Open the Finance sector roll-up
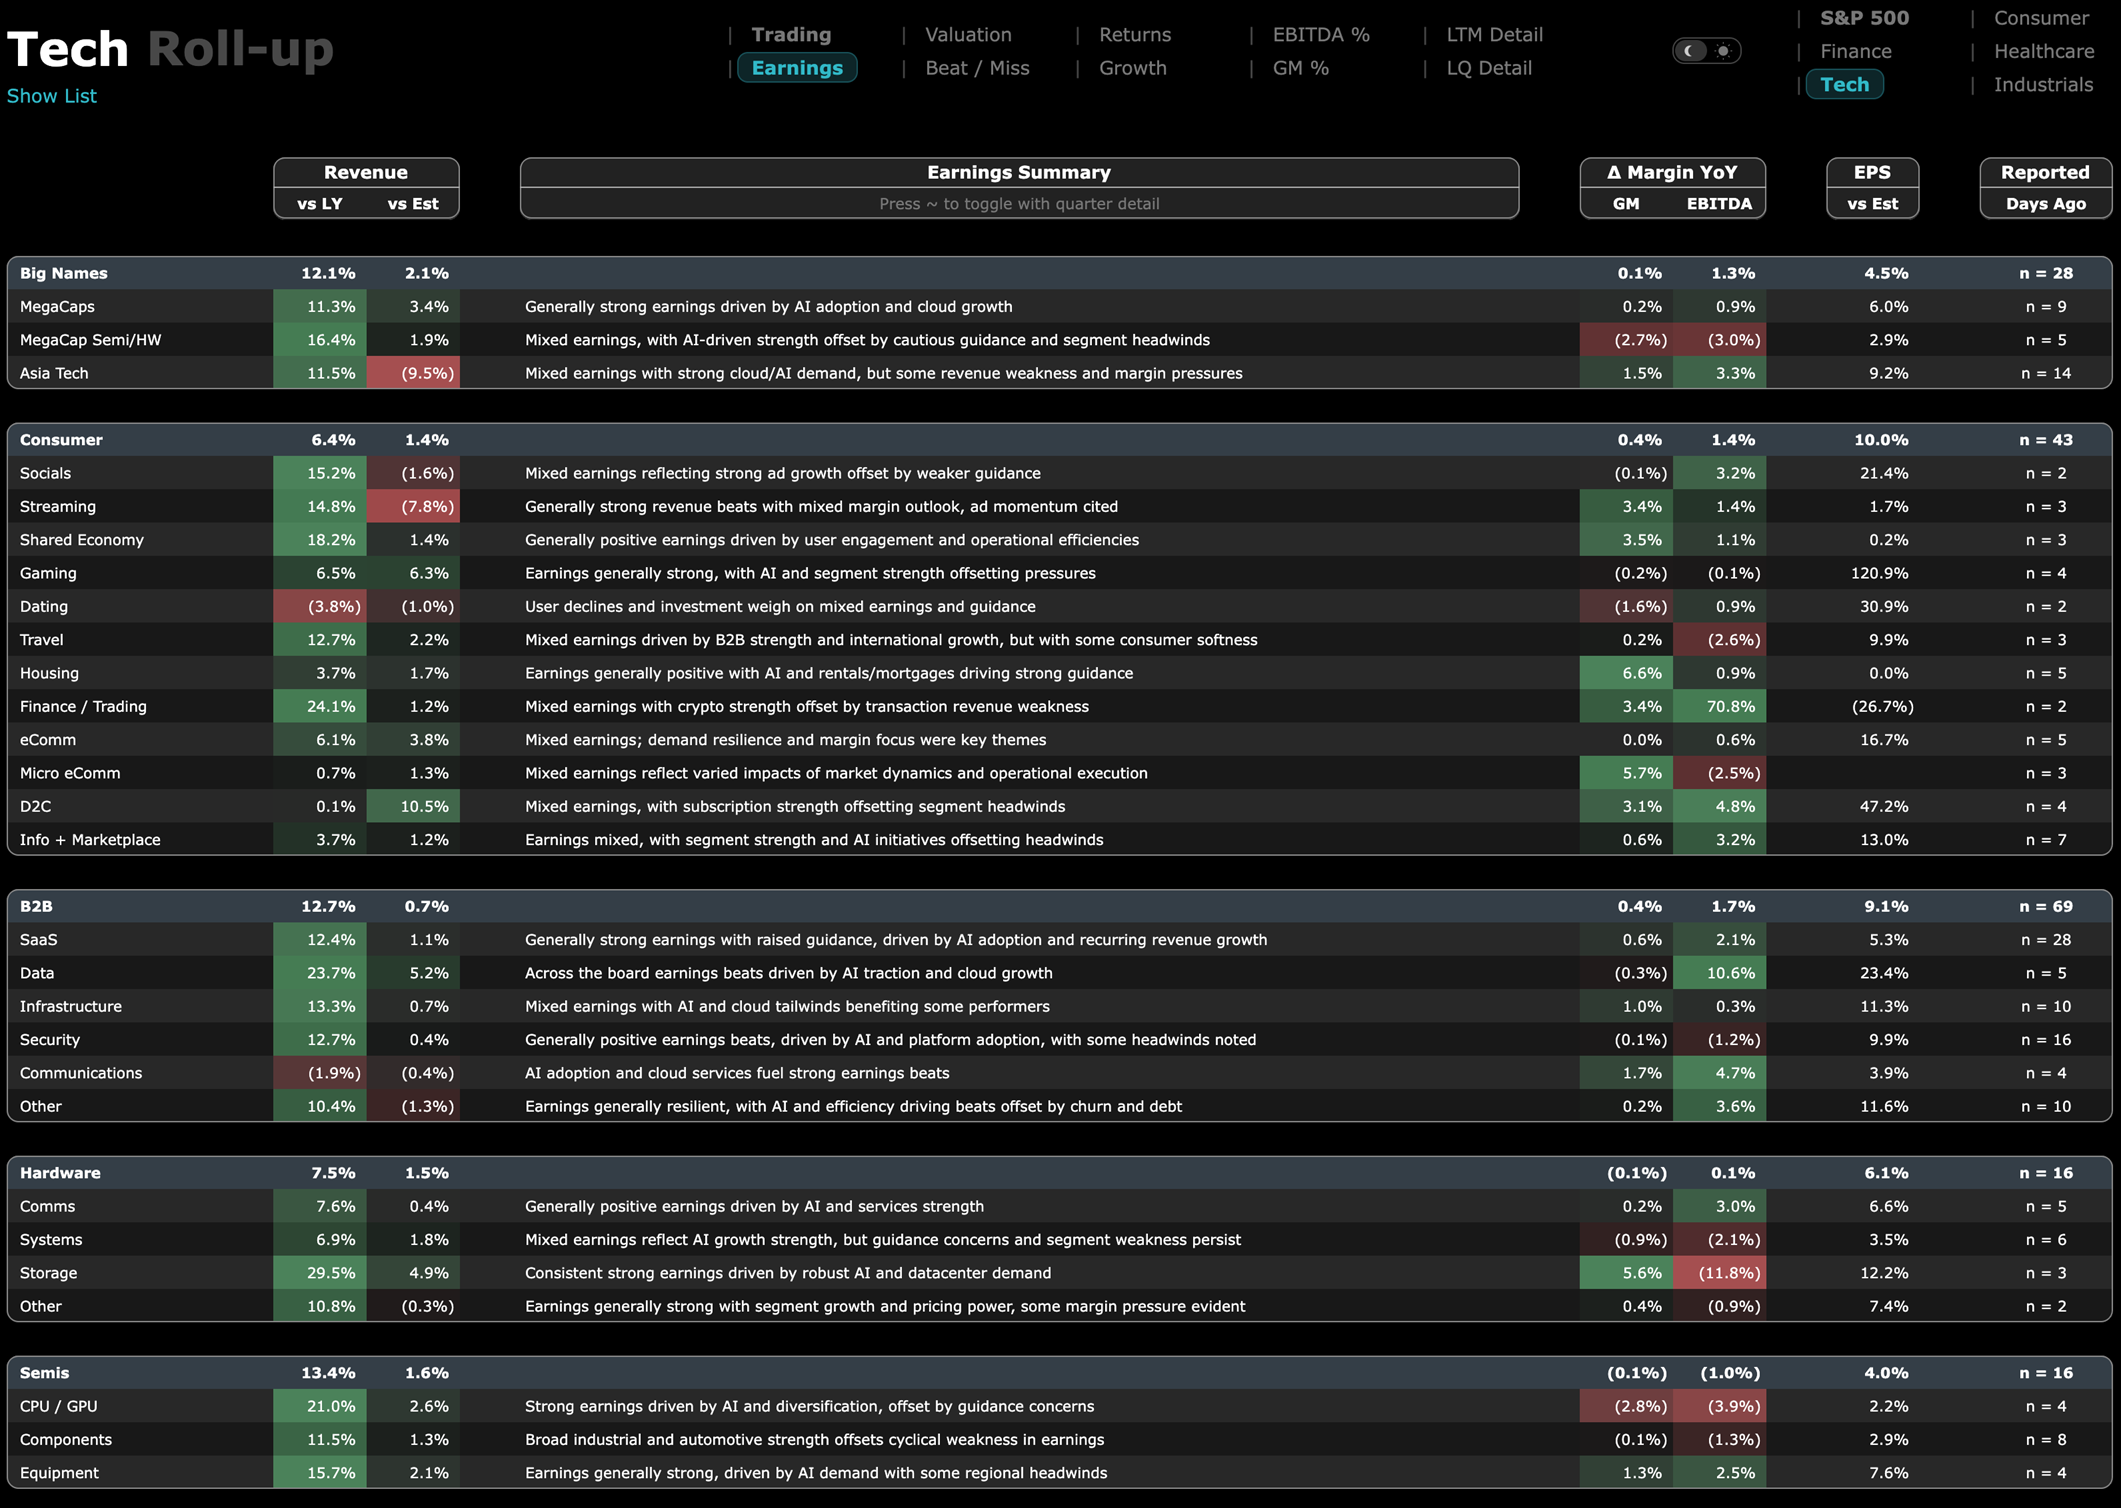 1855,51
